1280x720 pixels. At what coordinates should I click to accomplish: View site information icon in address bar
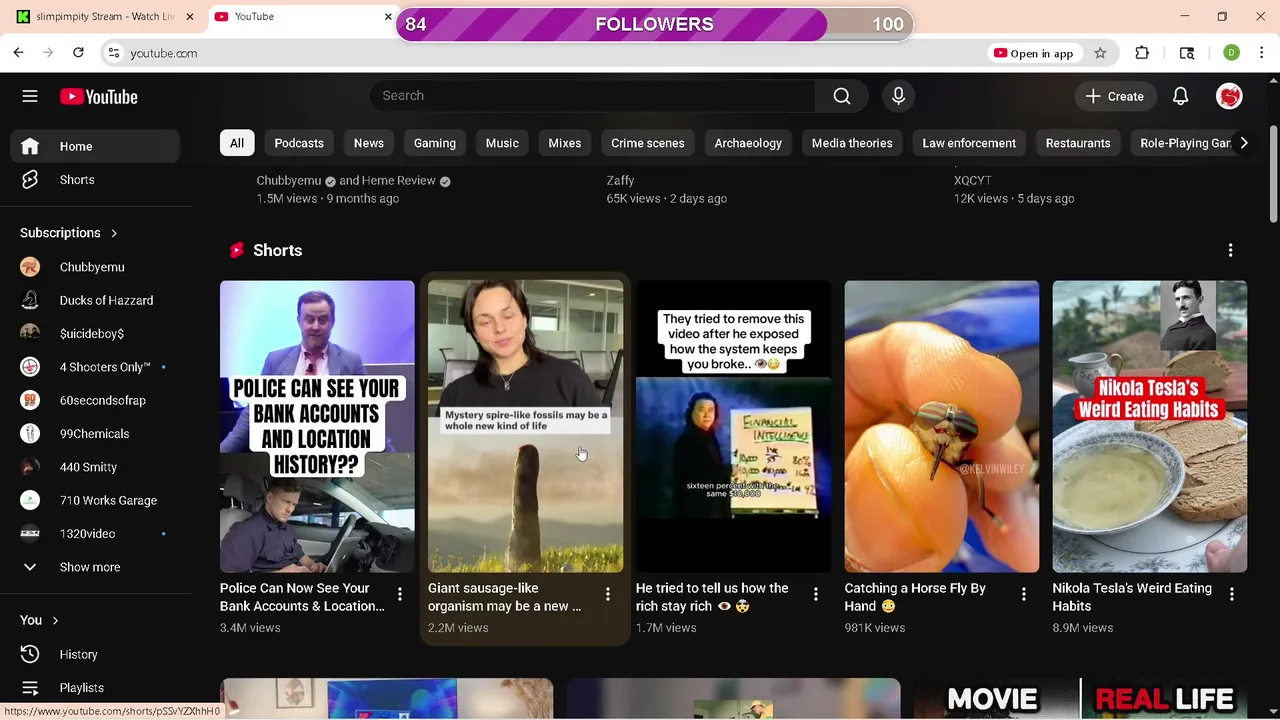tap(114, 53)
